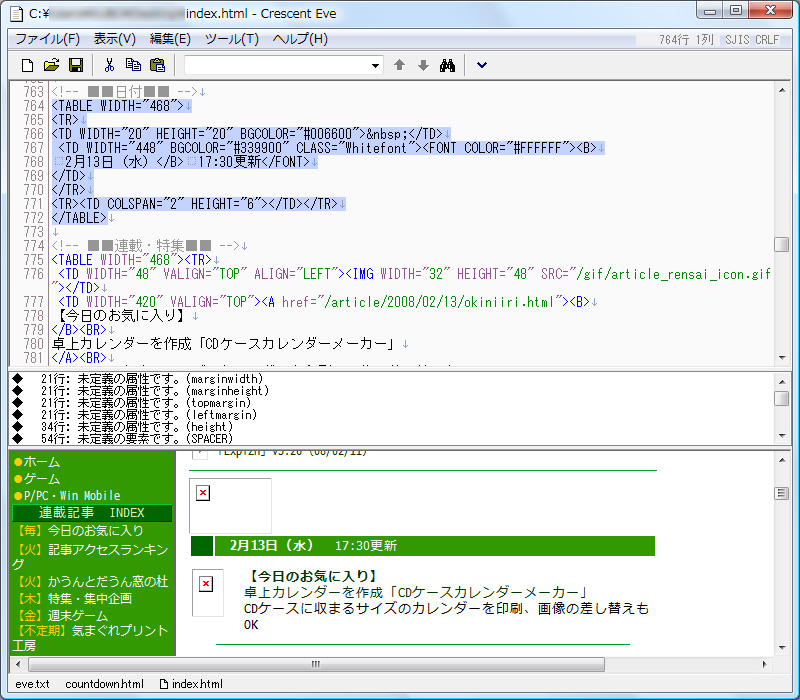Click the SJIS CRLF encoding indicator
Viewport: 800px width, 700px height.
(752, 40)
